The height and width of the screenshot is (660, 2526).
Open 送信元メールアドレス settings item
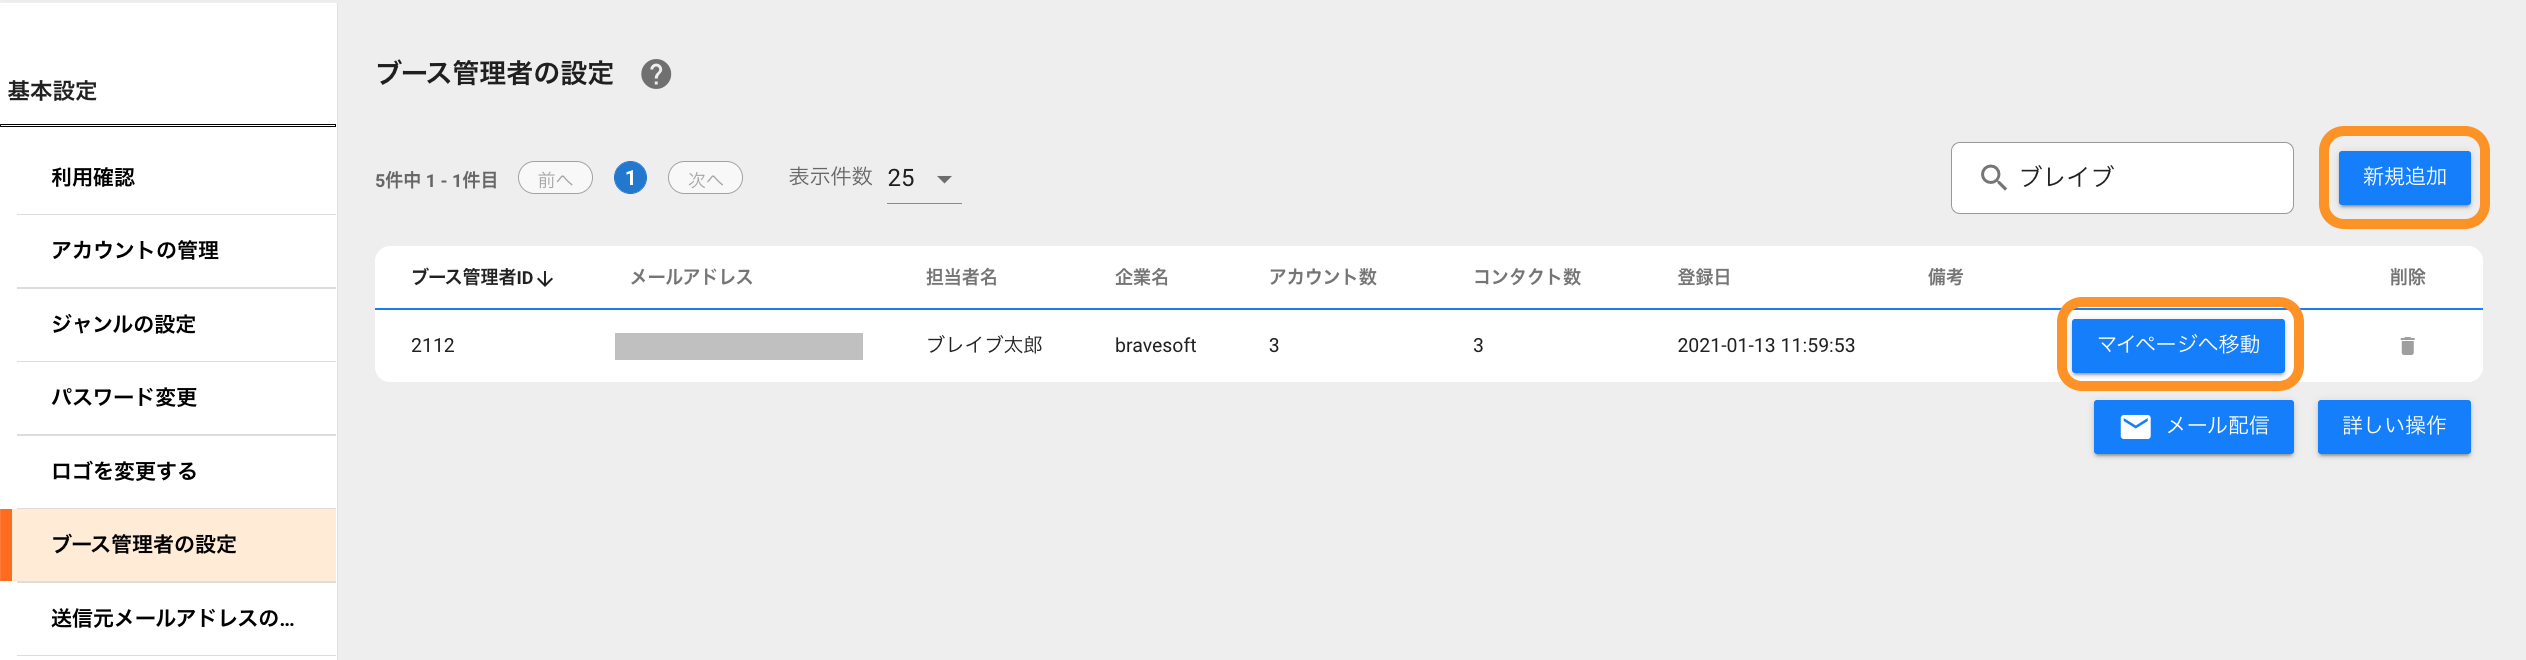[172, 619]
